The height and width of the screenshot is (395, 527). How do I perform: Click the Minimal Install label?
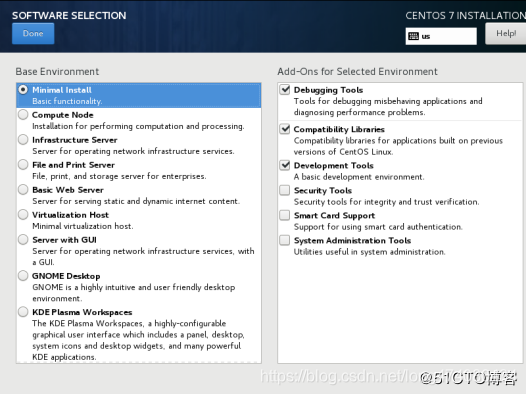(62, 90)
